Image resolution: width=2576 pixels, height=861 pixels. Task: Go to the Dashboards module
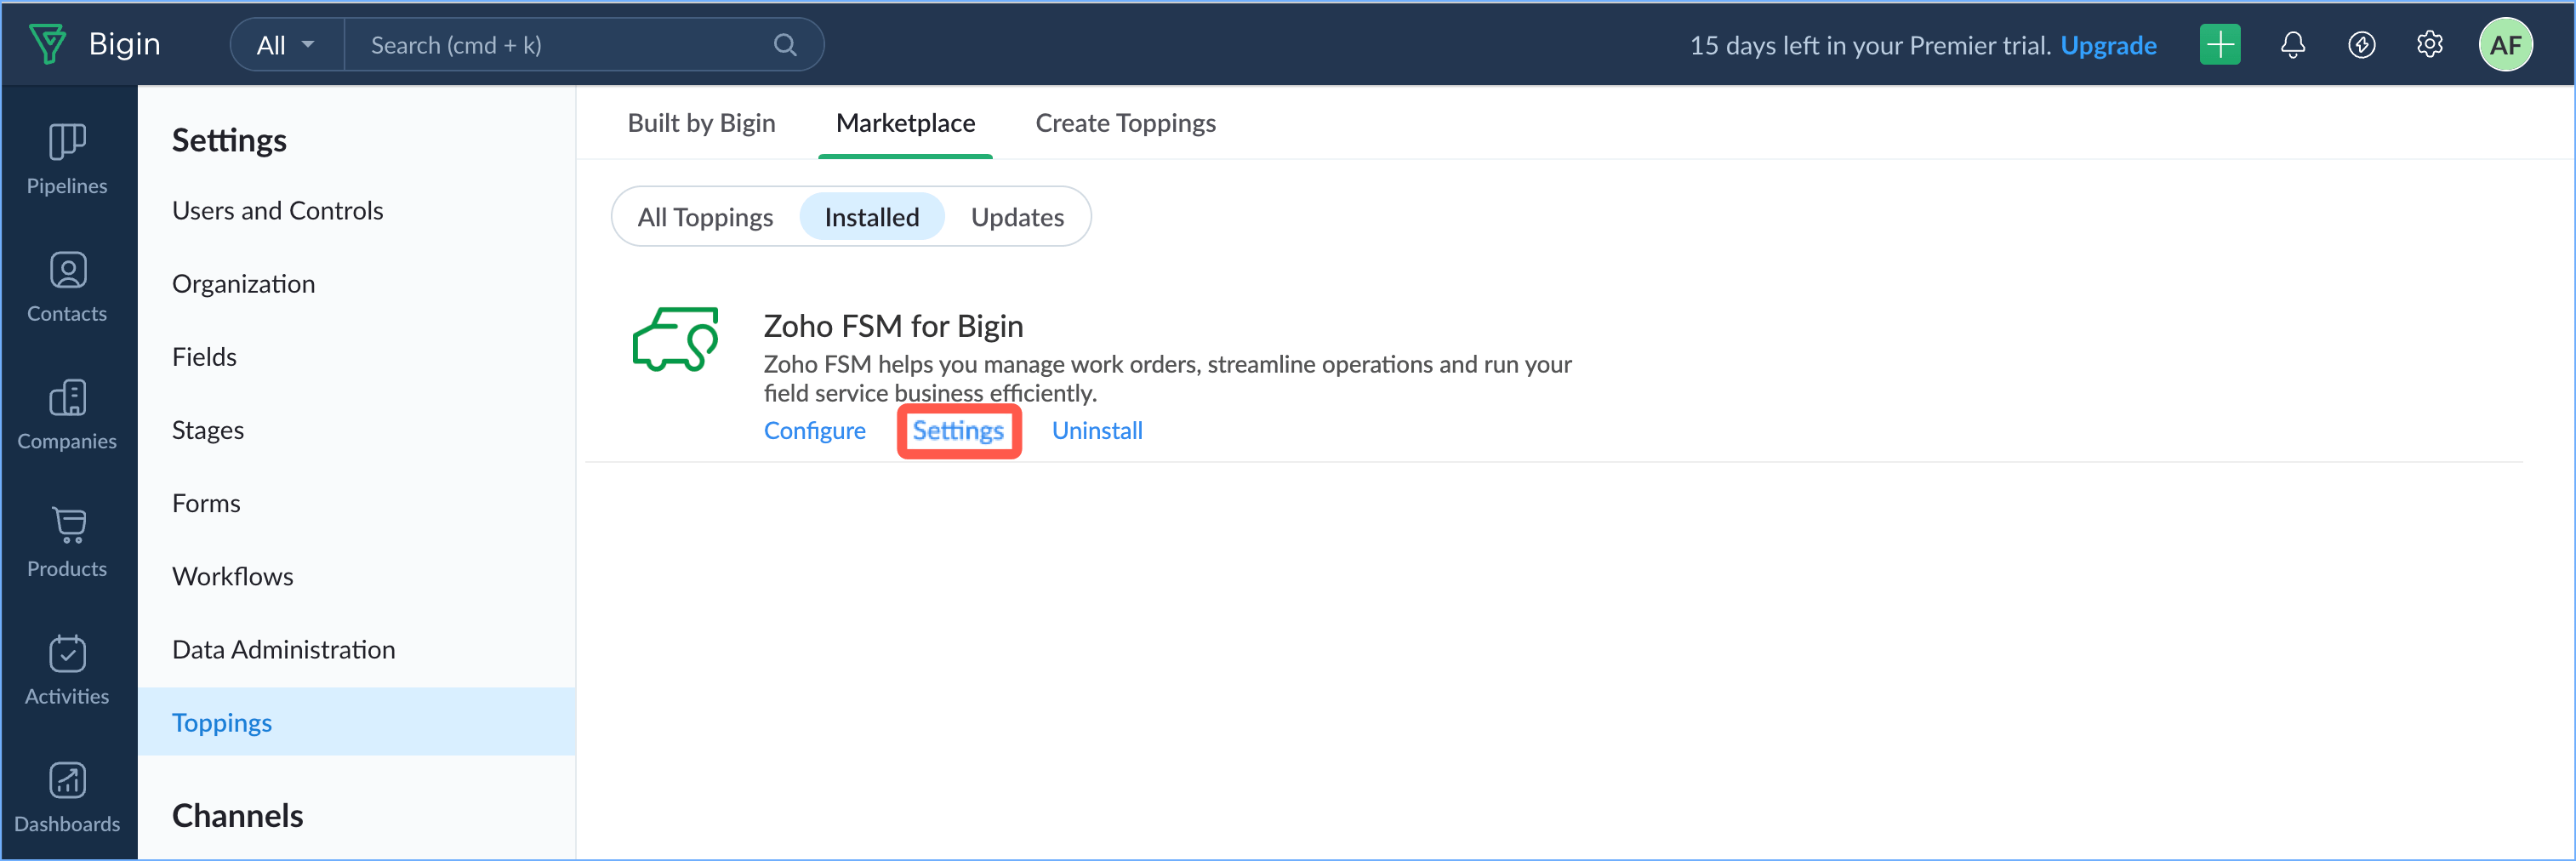pyautogui.click(x=67, y=797)
